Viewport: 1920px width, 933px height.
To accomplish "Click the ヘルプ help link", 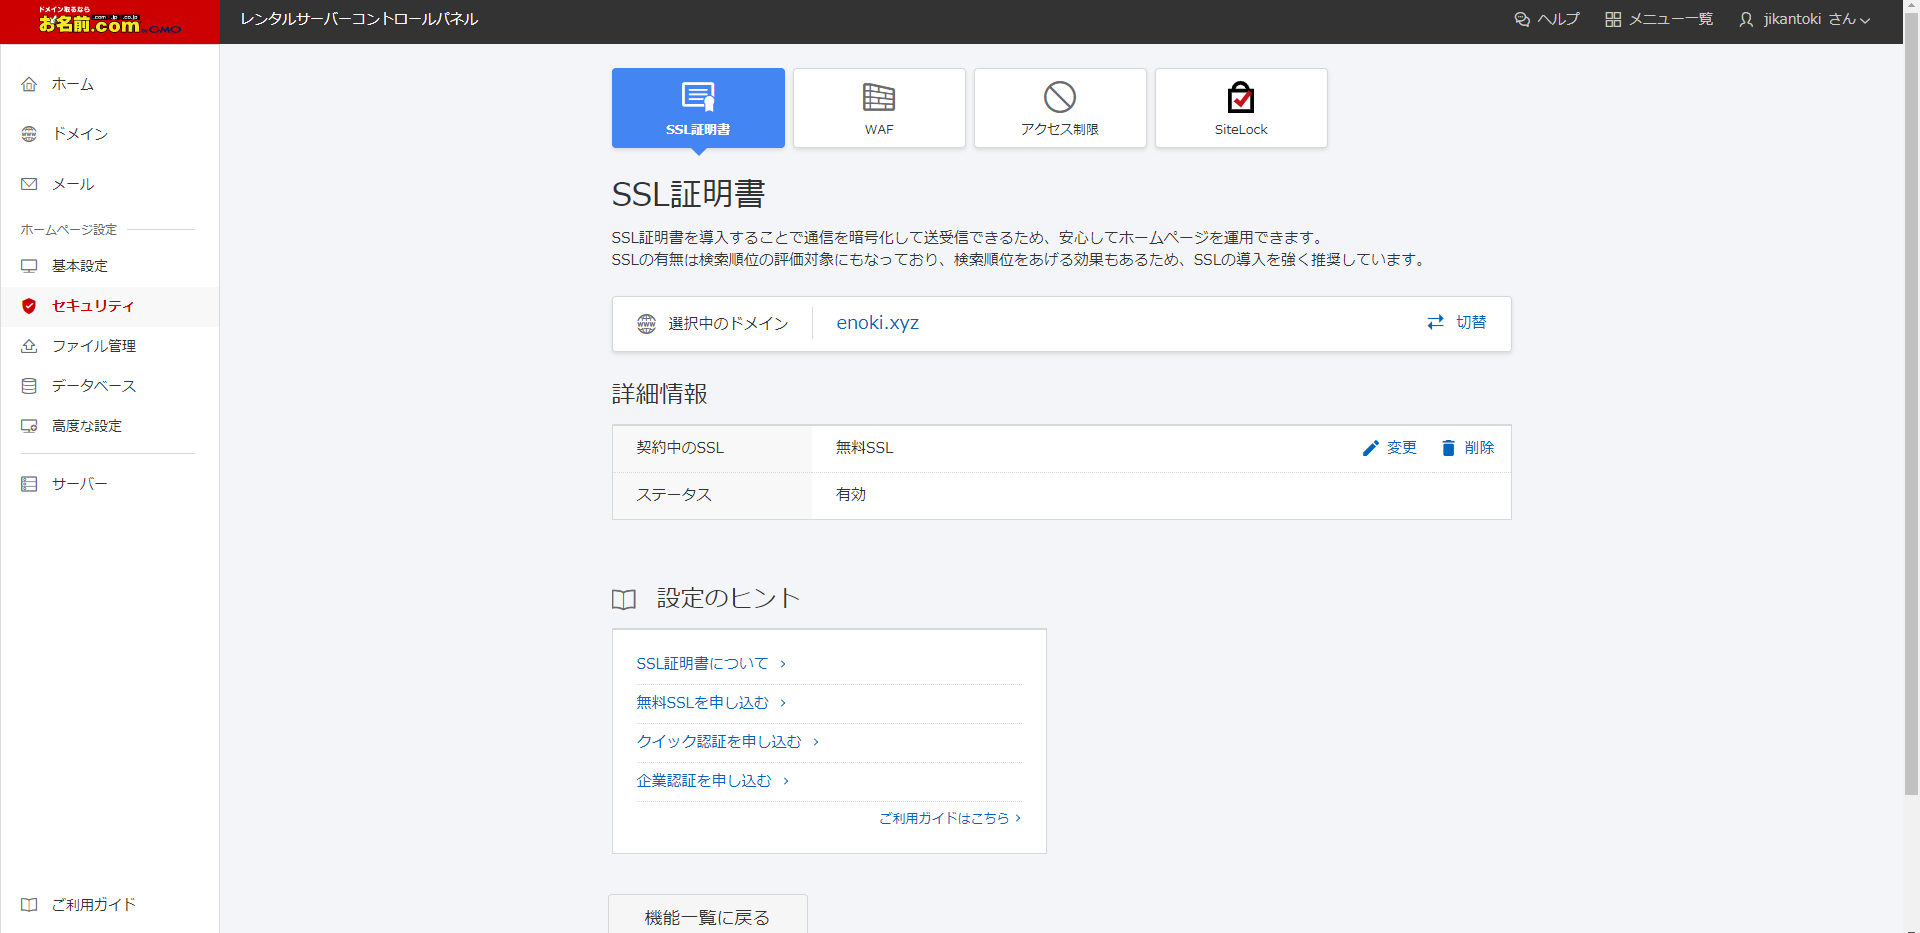I will click(x=1547, y=19).
